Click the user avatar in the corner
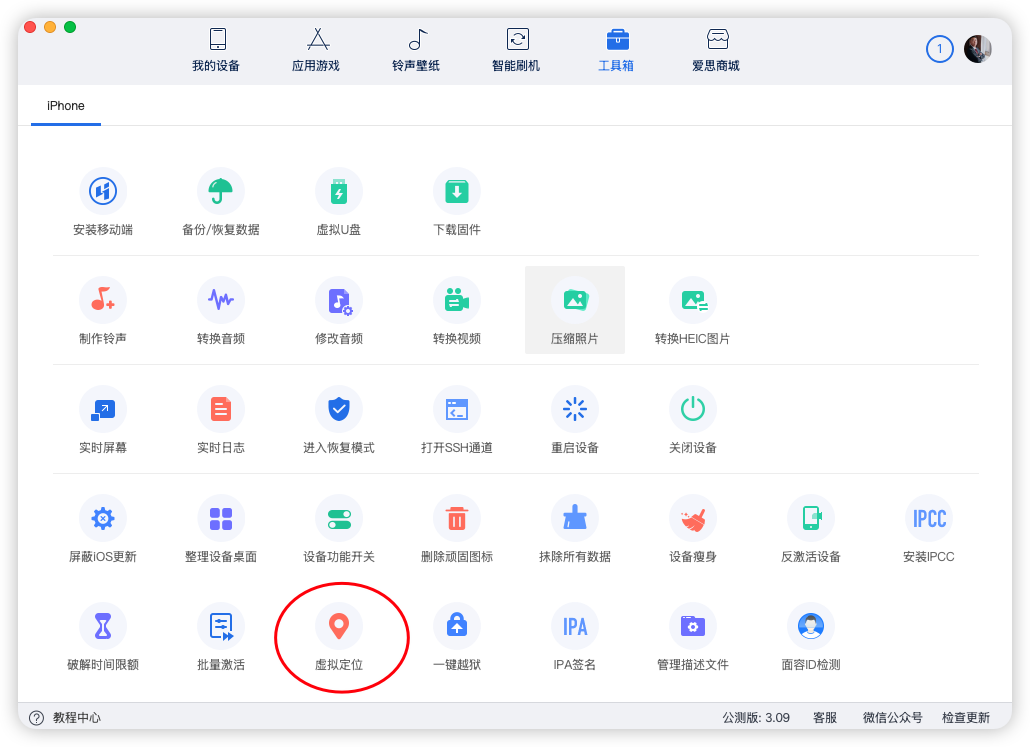The height and width of the screenshot is (747, 1030). [x=978, y=48]
